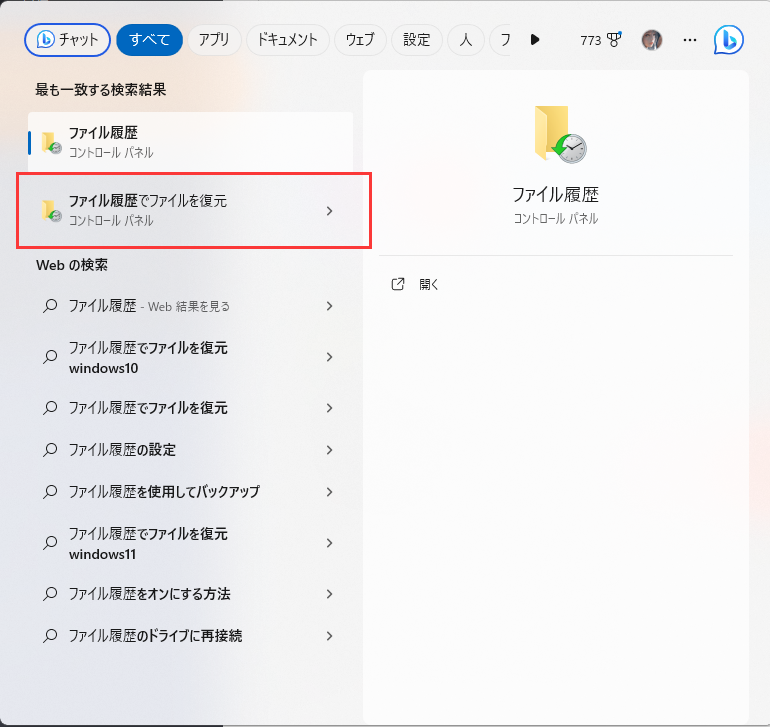The width and height of the screenshot is (770, 727).
Task: Click コントロール パネル label in preview pane
Action: [555, 218]
